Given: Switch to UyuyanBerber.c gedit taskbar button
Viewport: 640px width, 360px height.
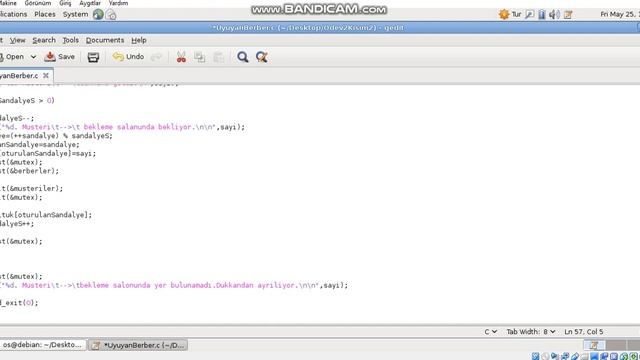Looking at the screenshot, I should (138, 345).
